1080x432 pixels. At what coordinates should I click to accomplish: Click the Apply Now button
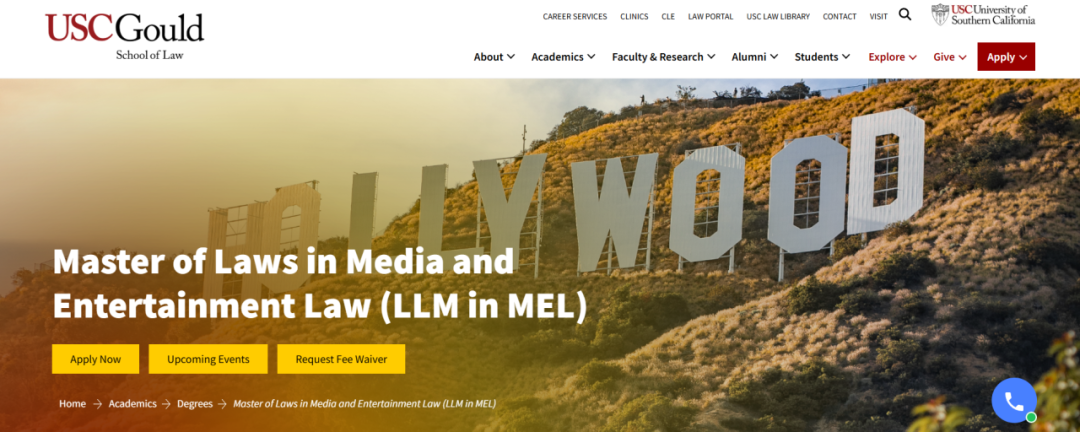[x=95, y=359]
